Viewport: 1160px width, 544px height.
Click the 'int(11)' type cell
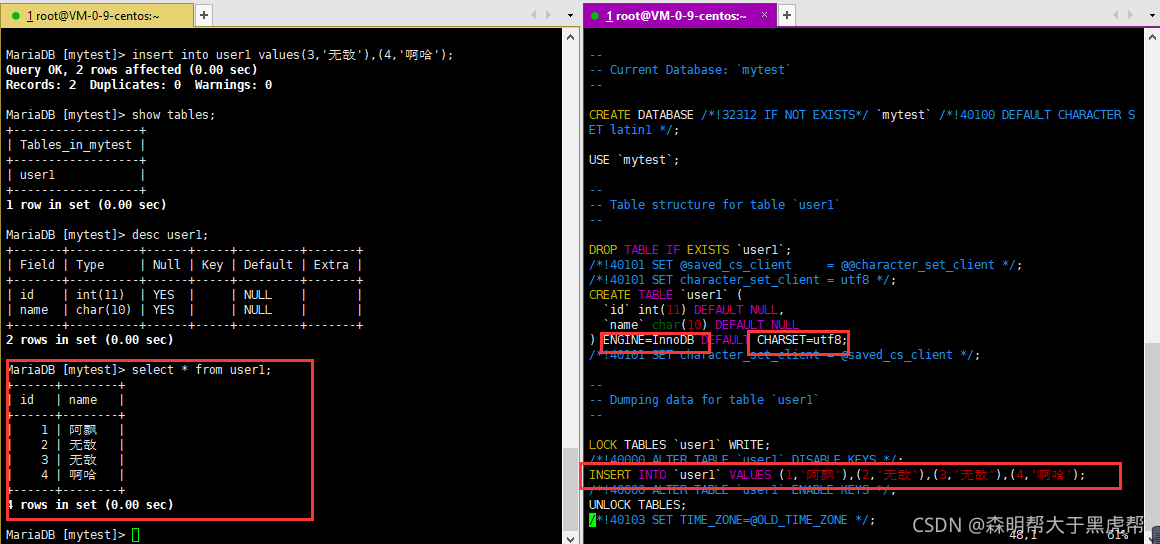coord(100,295)
